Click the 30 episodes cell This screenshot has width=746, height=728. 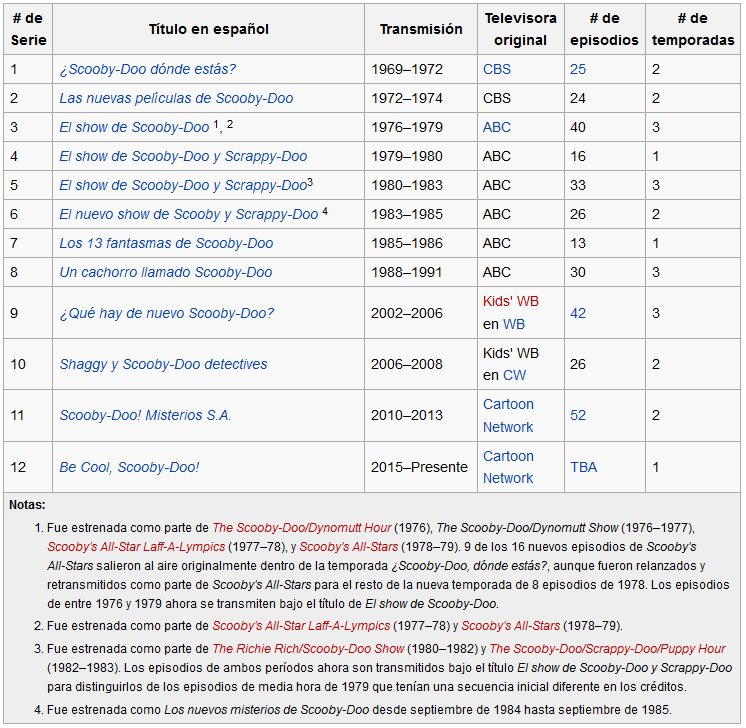(605, 273)
